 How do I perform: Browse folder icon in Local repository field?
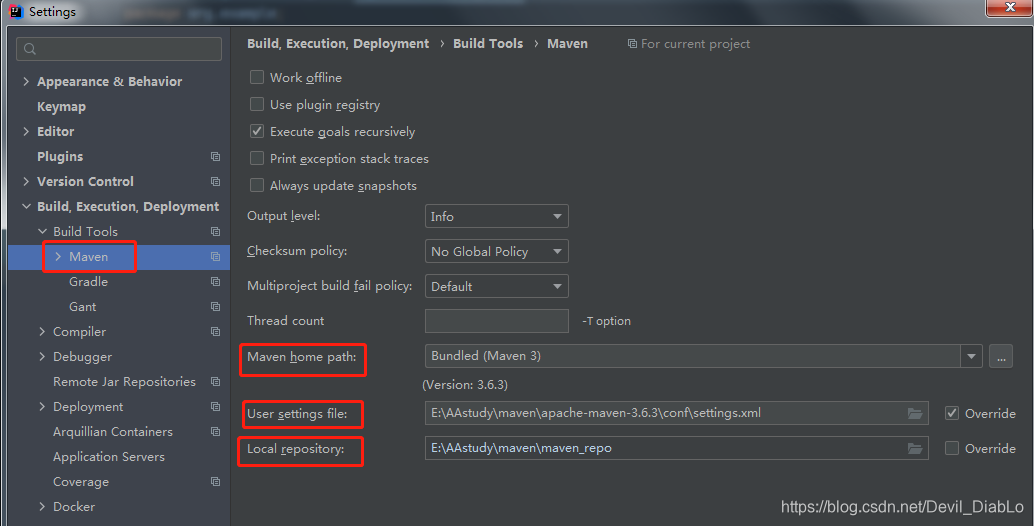click(x=915, y=448)
